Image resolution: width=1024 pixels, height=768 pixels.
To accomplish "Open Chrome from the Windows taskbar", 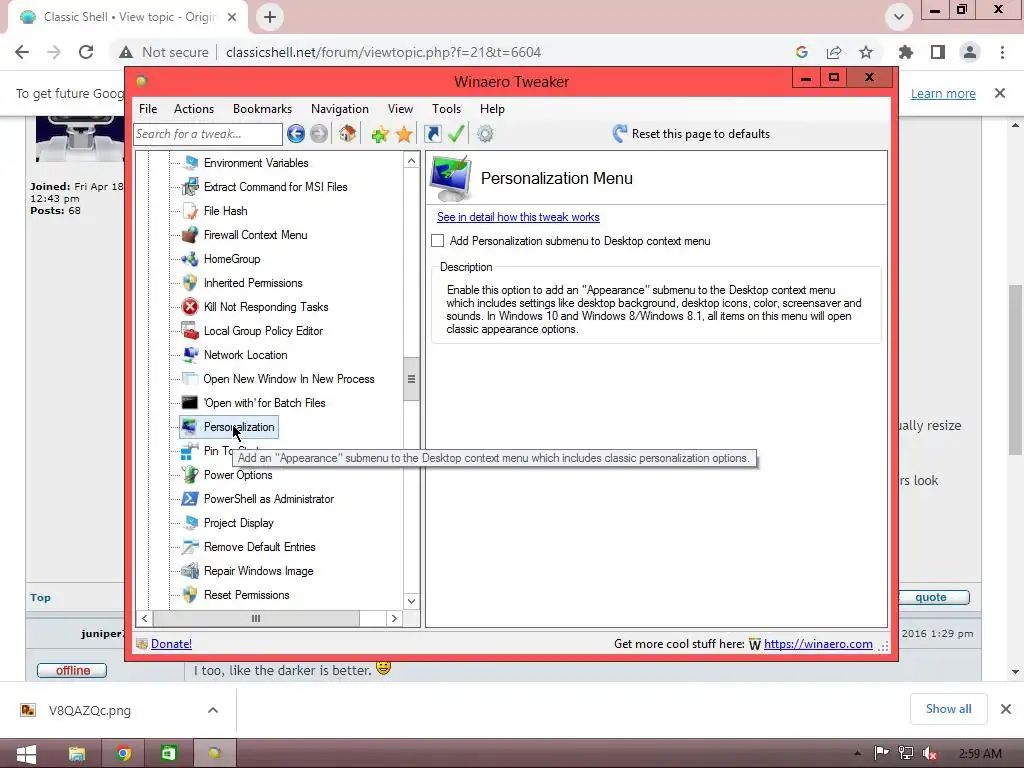I will click(x=123, y=754).
